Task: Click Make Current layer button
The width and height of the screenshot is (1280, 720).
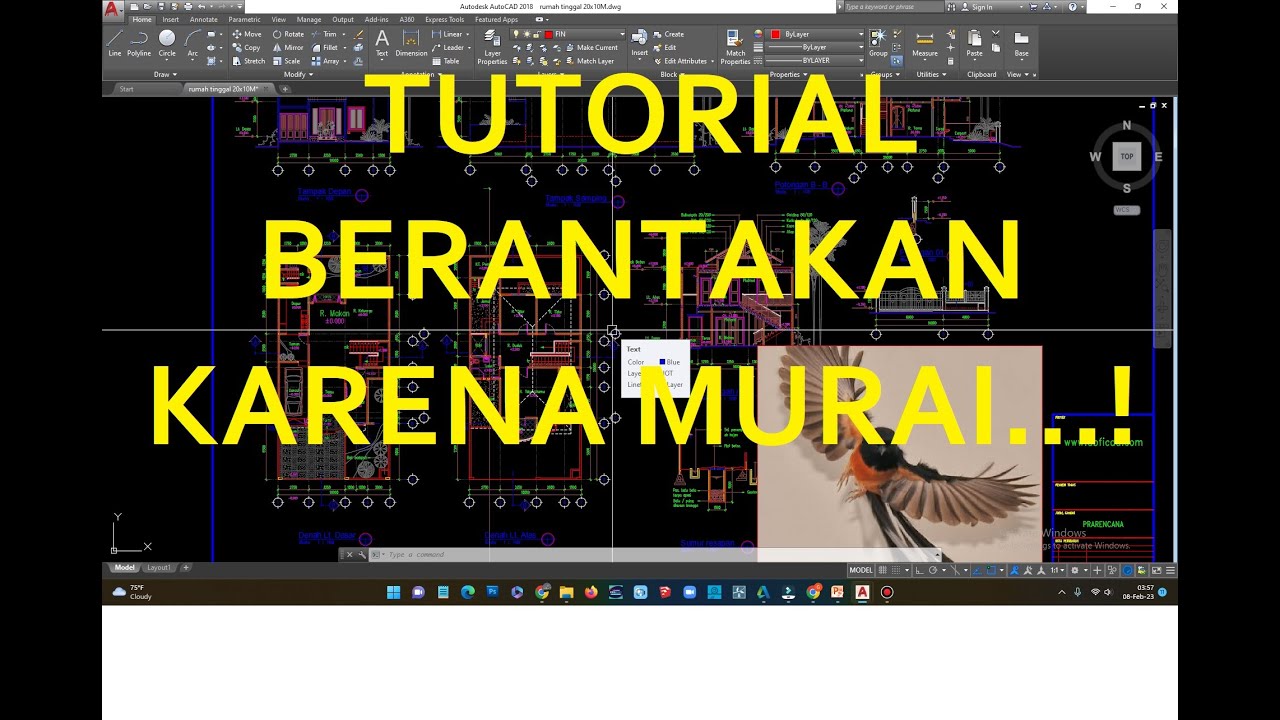Action: click(x=590, y=47)
